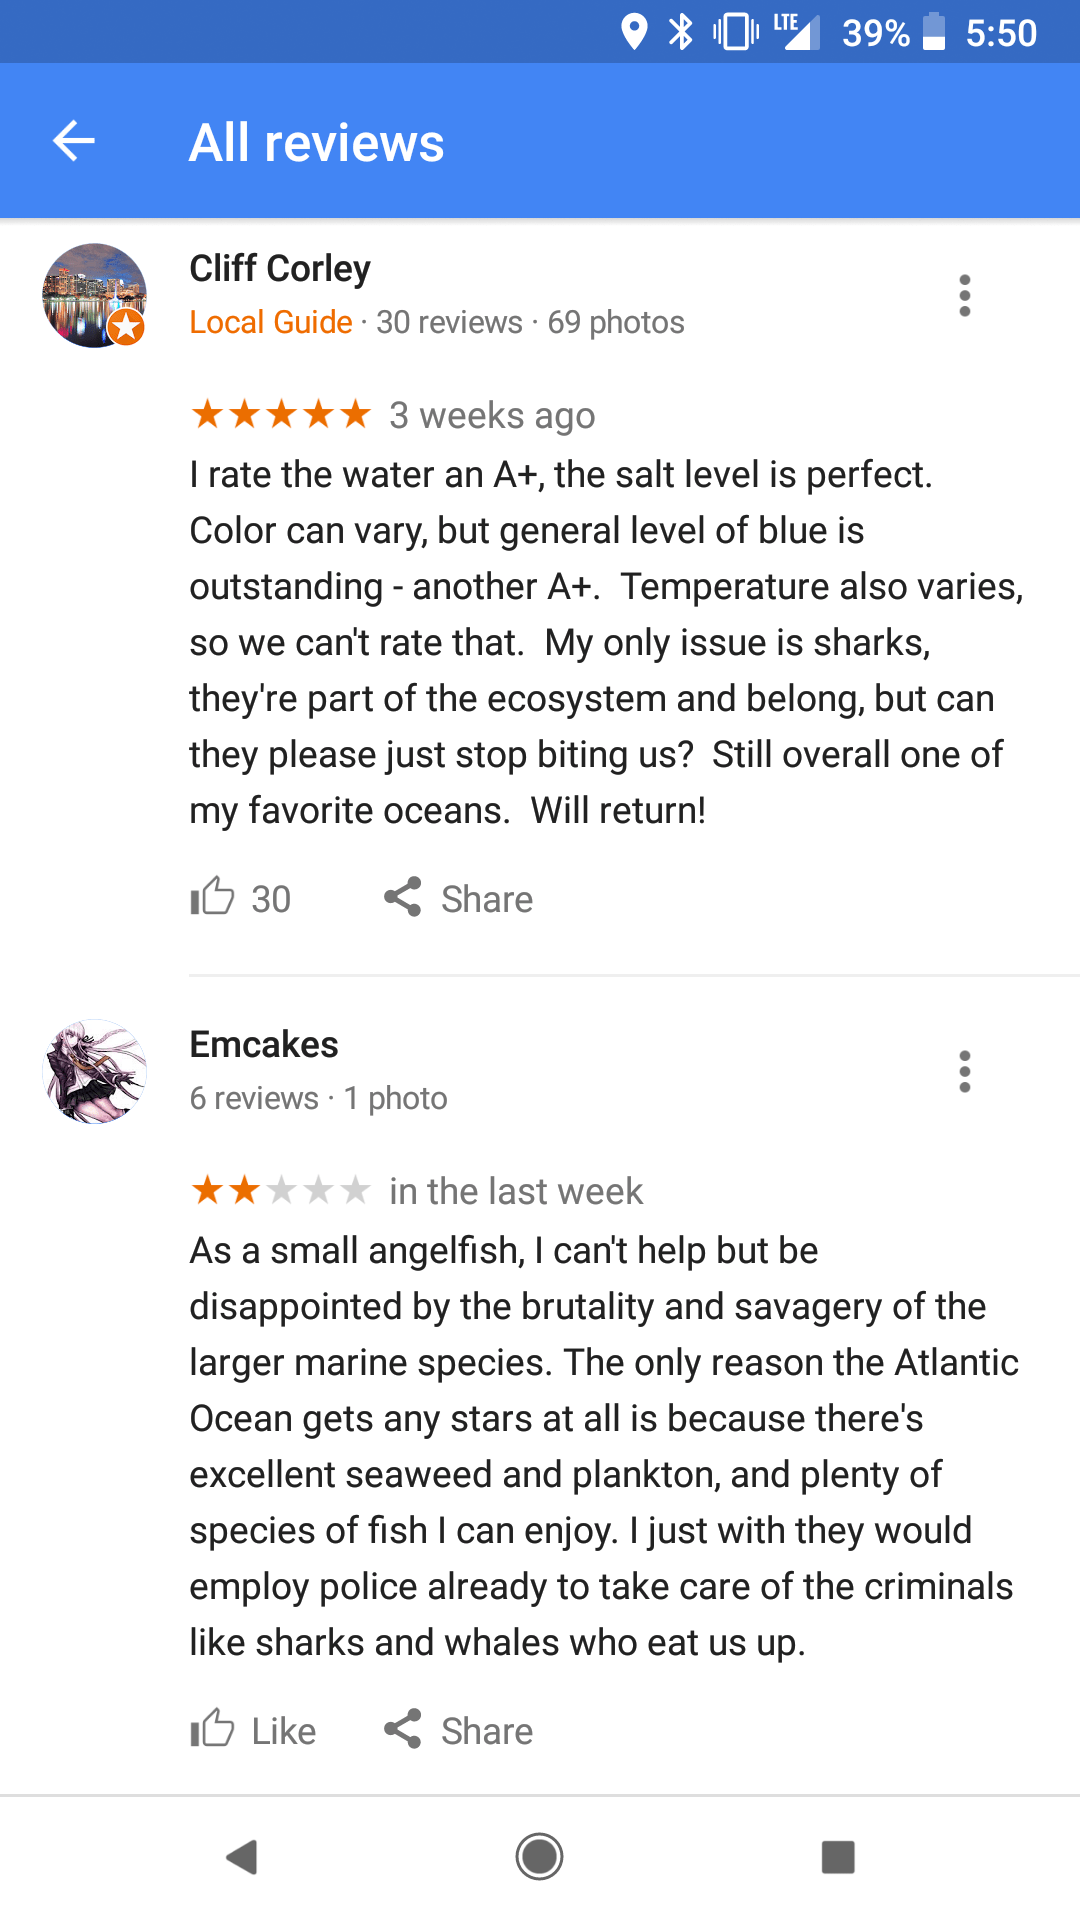Tap the location pin icon in the status bar
The image size is (1080, 1920).
pos(634,33)
